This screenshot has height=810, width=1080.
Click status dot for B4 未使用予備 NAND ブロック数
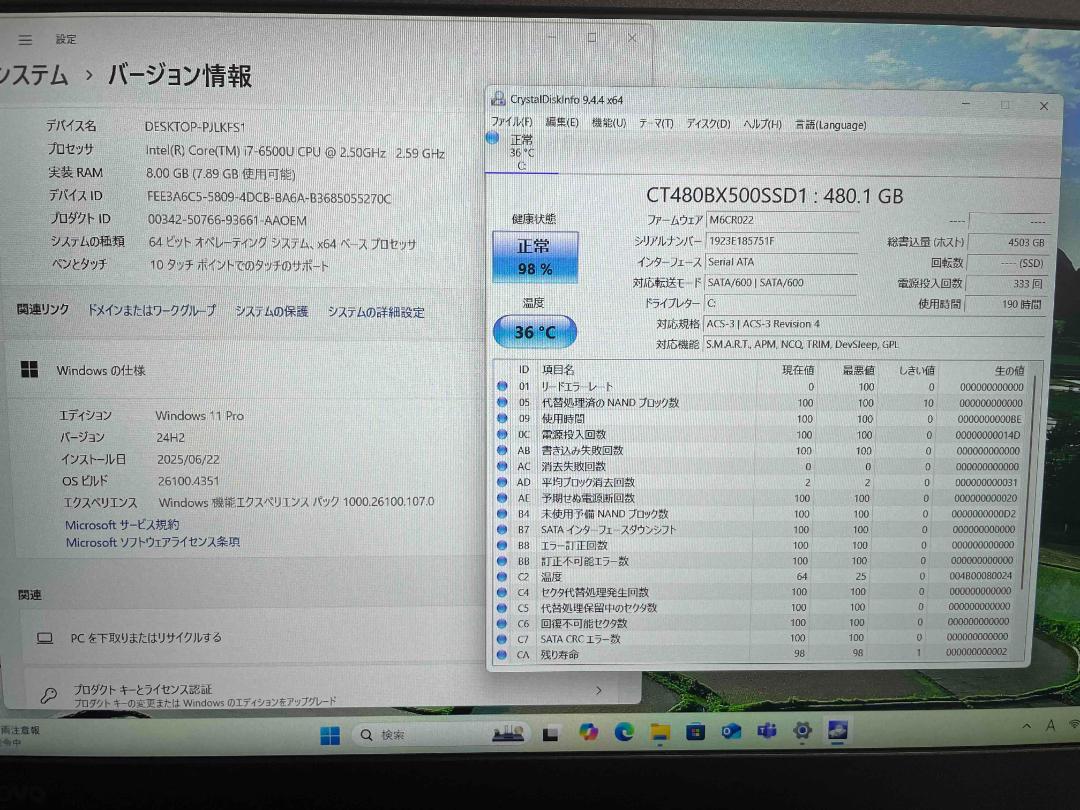pos(502,513)
